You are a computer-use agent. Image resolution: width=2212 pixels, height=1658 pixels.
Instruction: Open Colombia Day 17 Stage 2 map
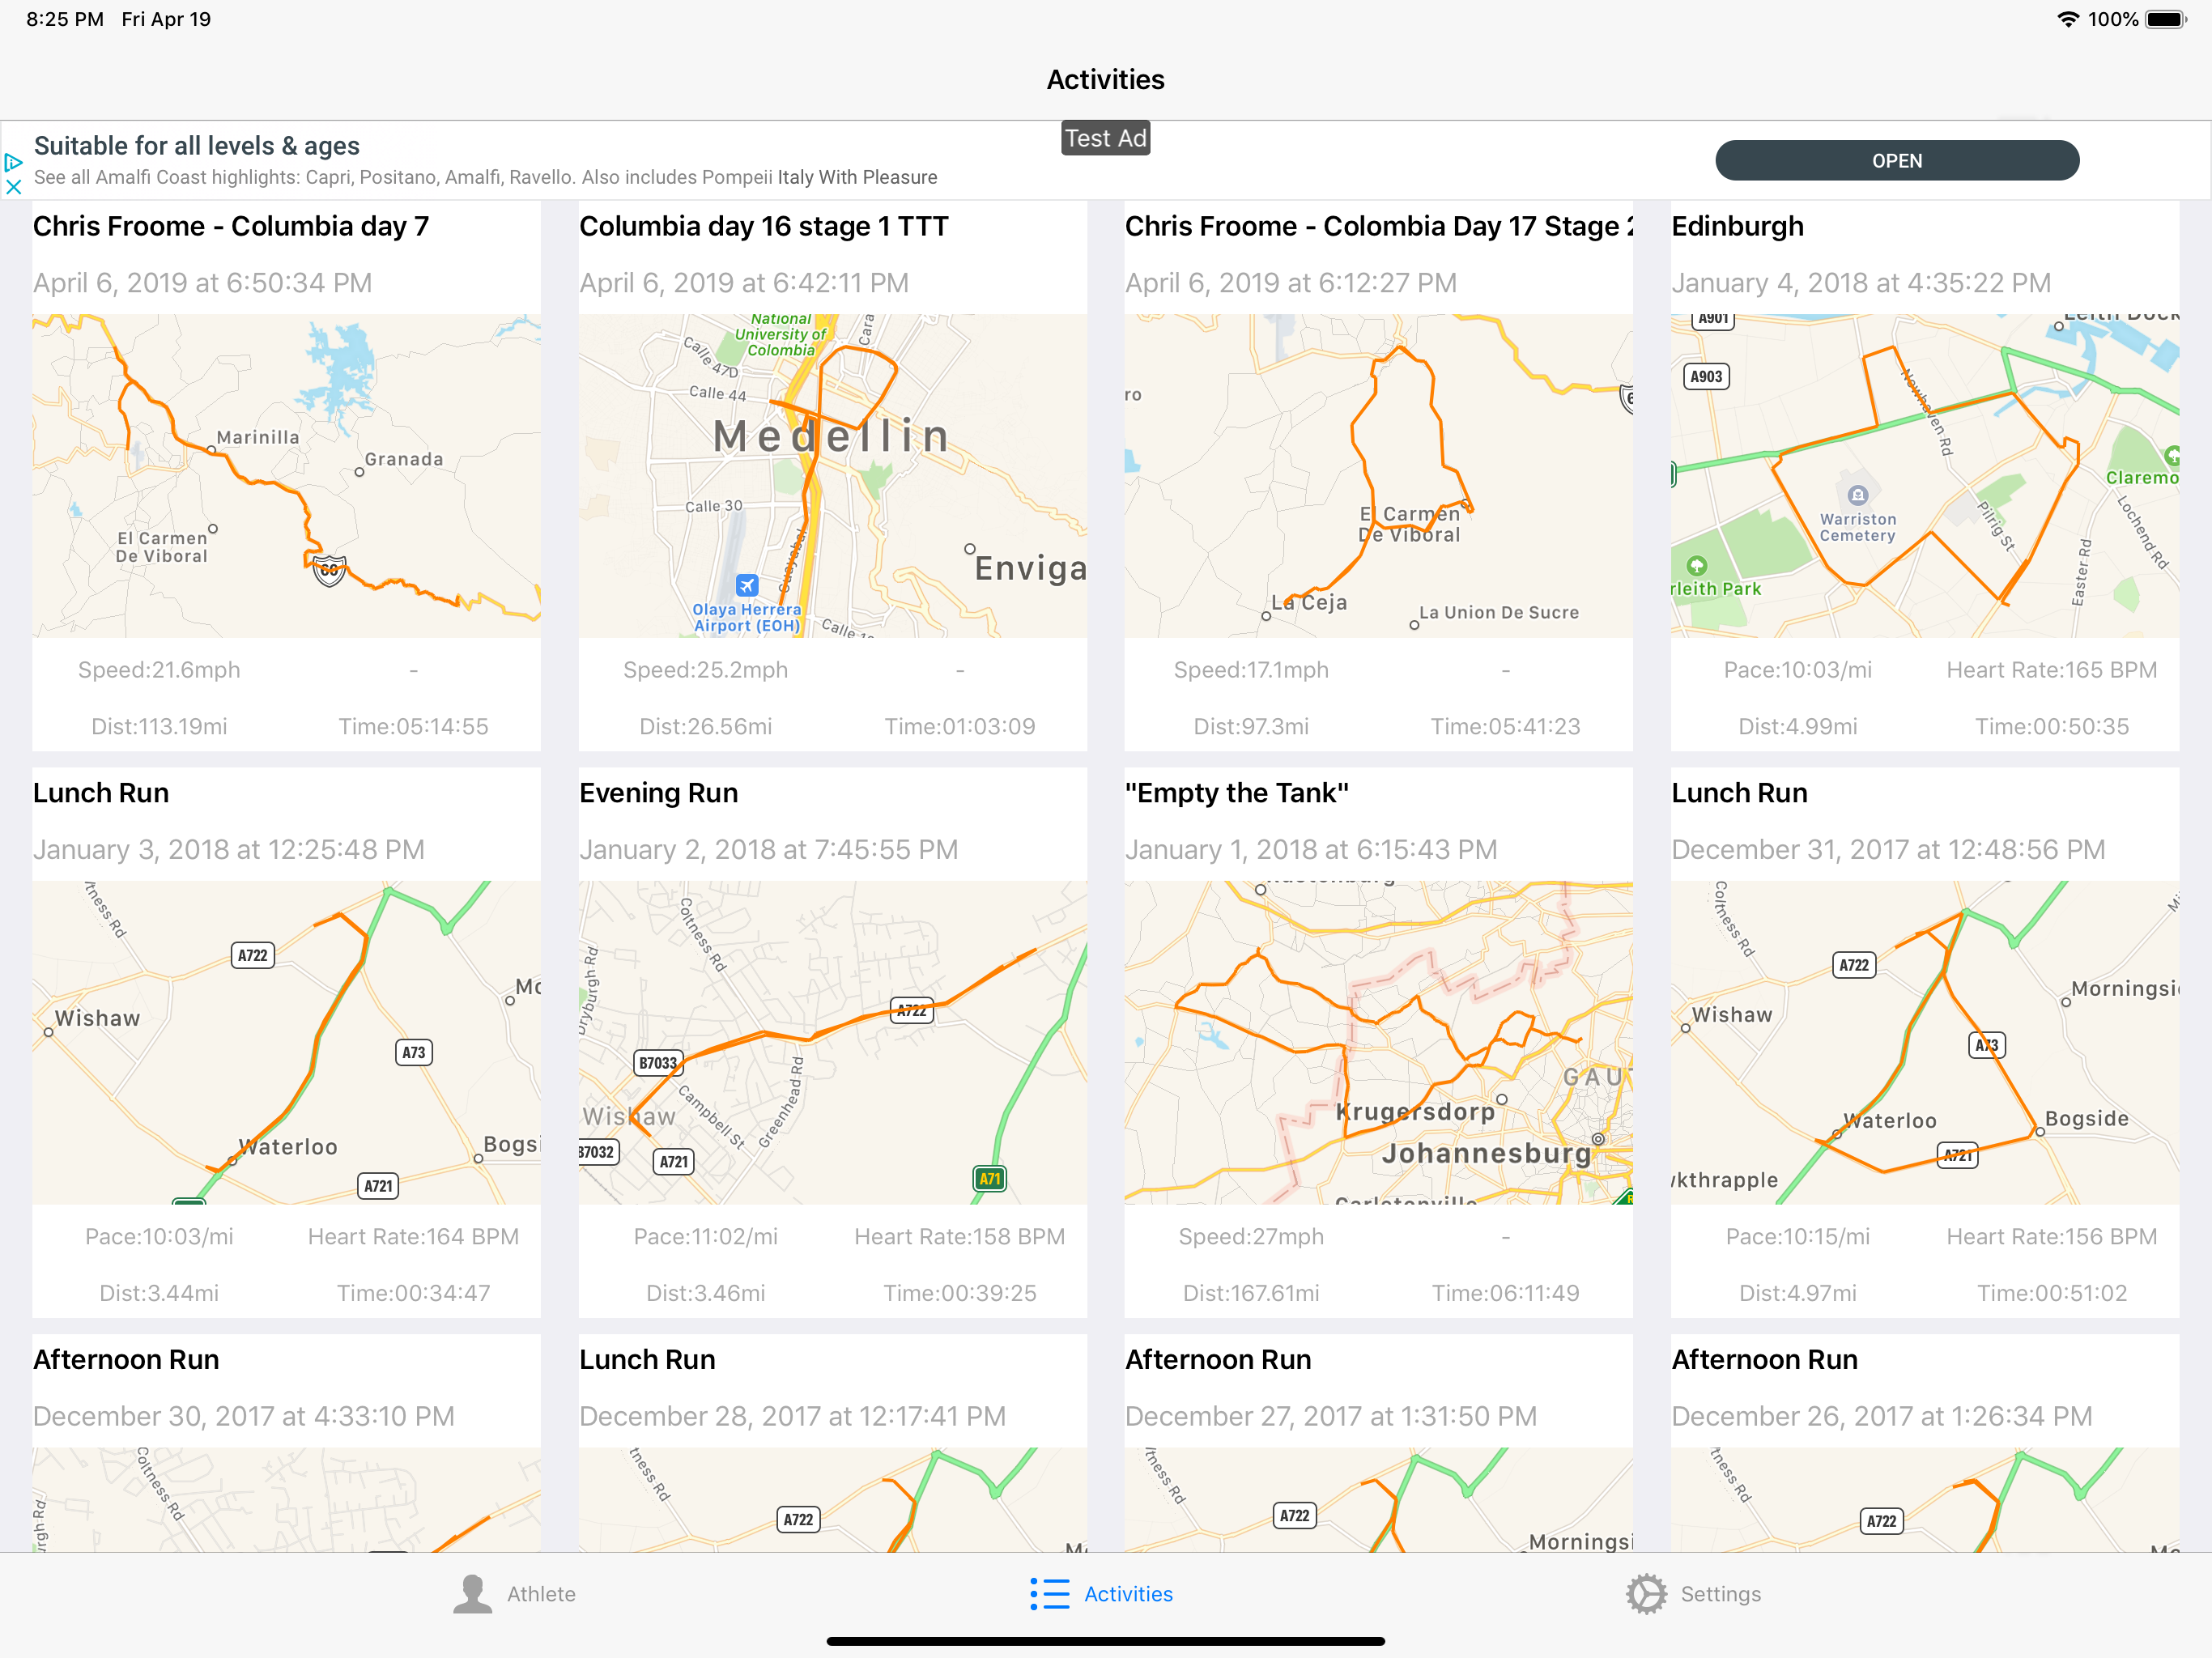[1378, 476]
